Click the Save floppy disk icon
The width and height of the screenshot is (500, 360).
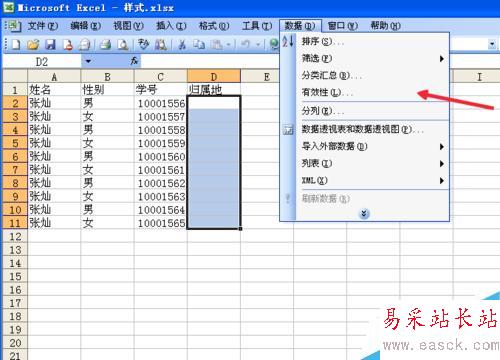(x=50, y=44)
